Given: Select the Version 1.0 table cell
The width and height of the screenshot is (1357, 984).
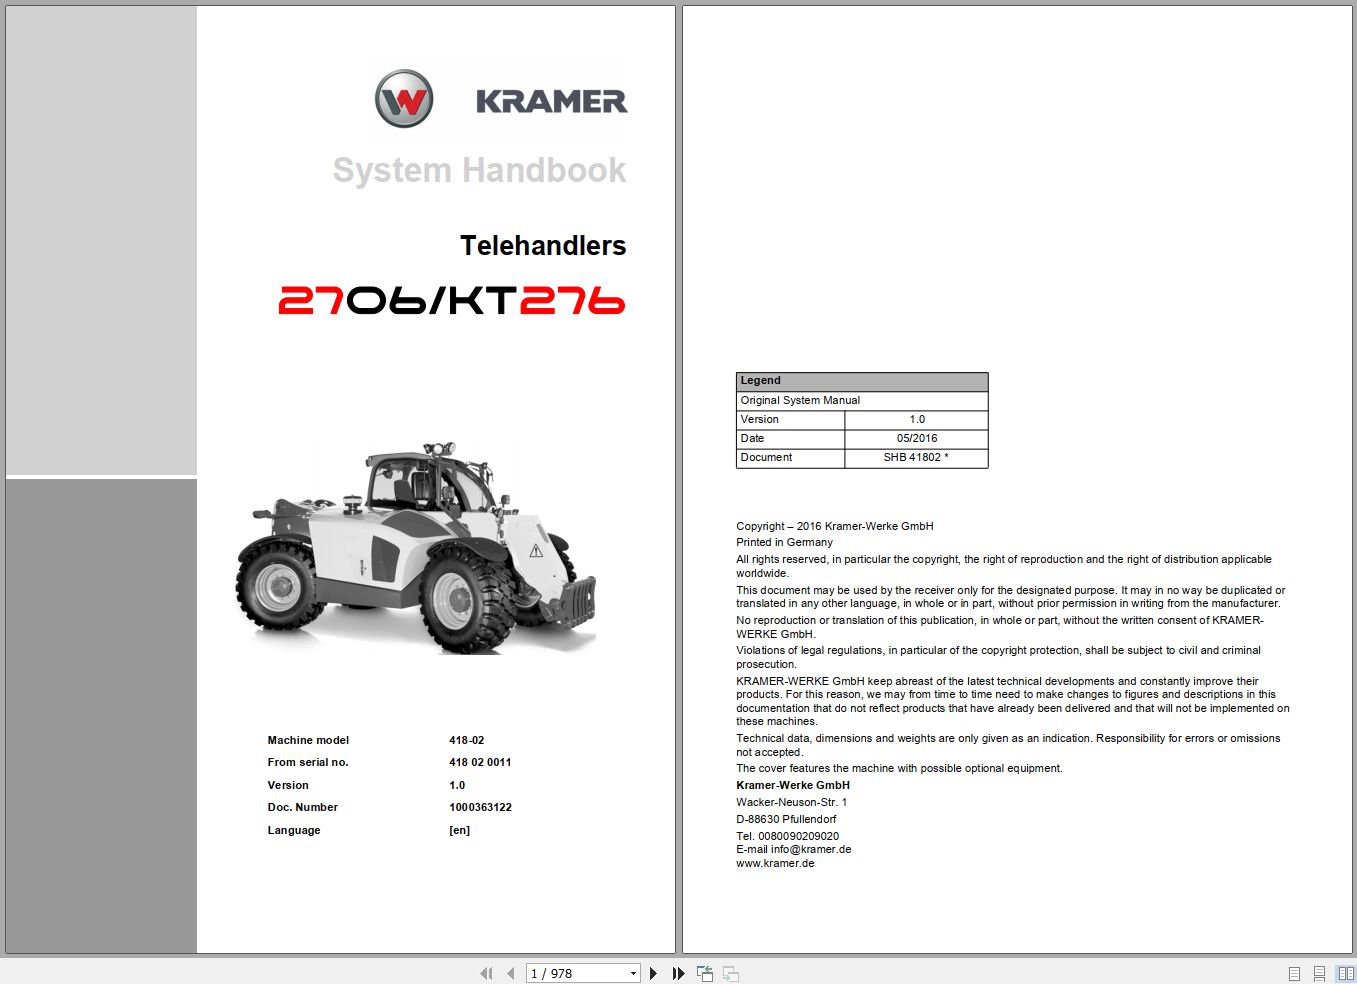Looking at the screenshot, I should coord(916,419).
